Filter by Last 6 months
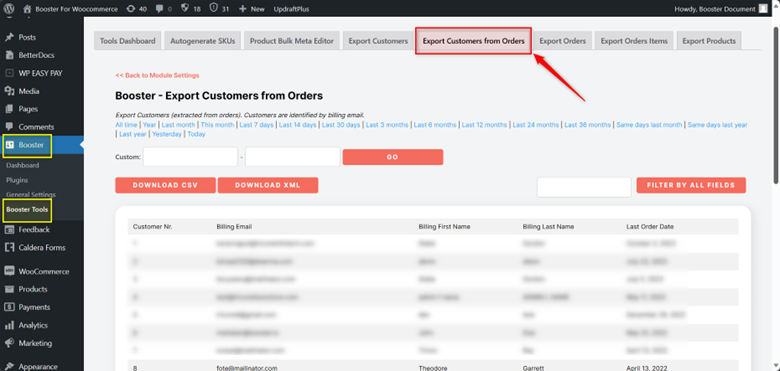 tap(435, 125)
